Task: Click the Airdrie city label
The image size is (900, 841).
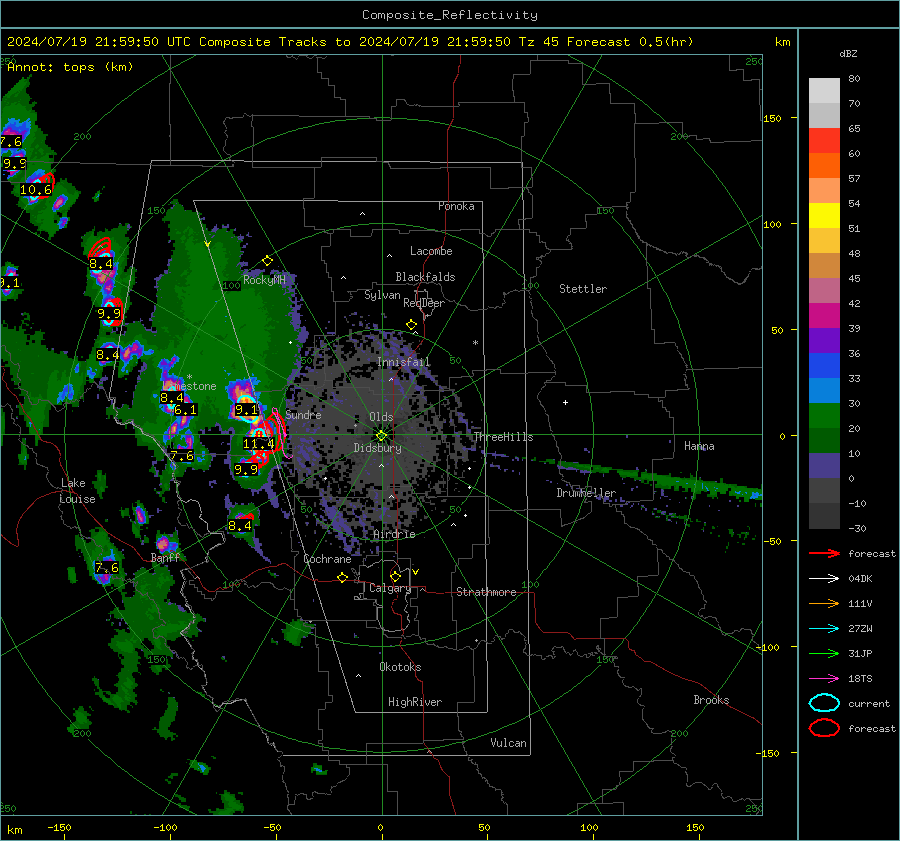Action: pos(394,534)
